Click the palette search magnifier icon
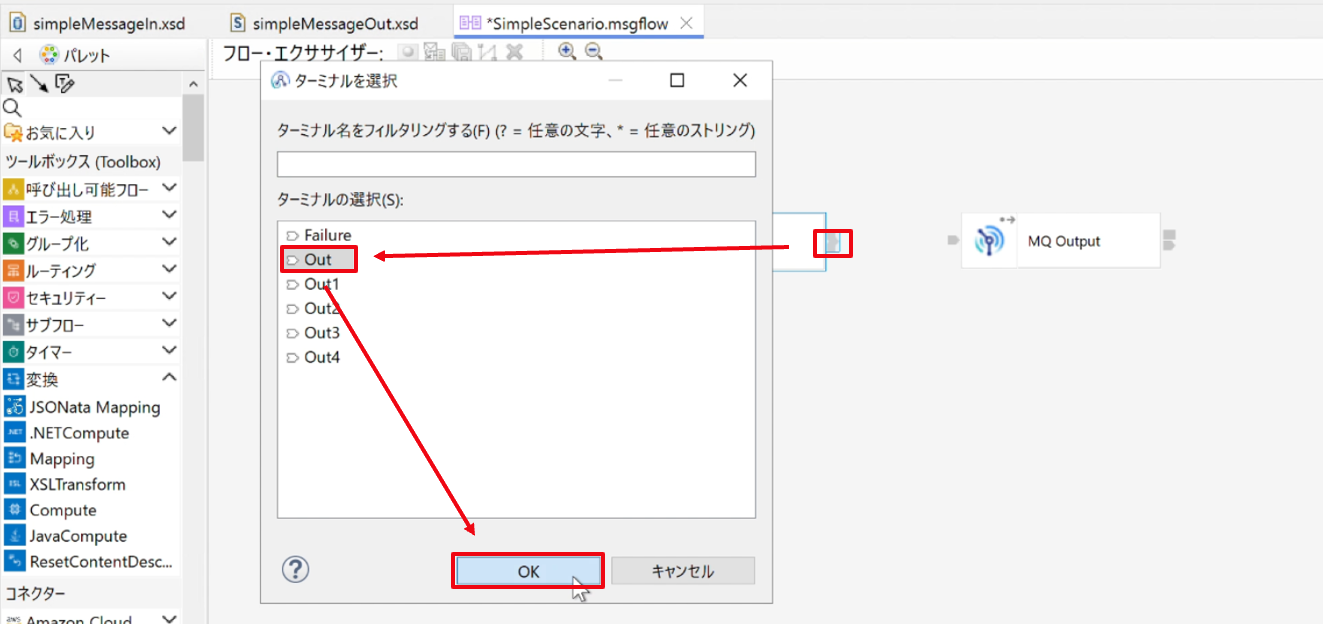Image resolution: width=1323 pixels, height=624 pixels. point(12,108)
